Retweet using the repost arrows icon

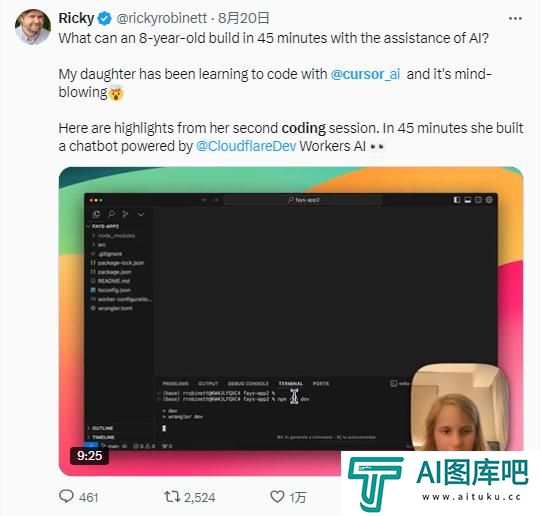172,497
